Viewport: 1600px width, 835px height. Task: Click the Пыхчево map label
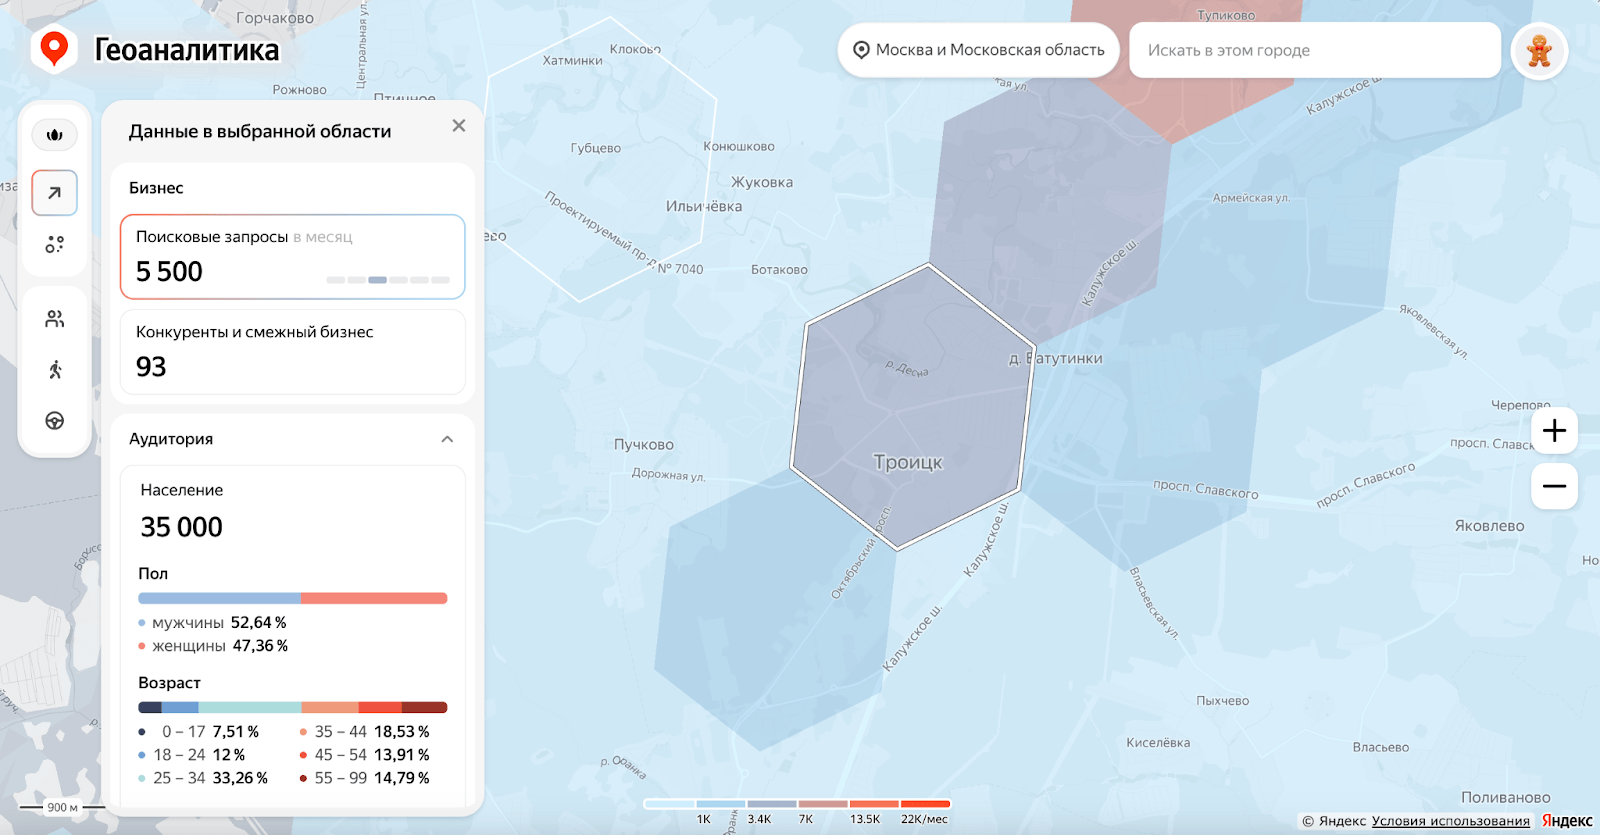pos(1223,701)
